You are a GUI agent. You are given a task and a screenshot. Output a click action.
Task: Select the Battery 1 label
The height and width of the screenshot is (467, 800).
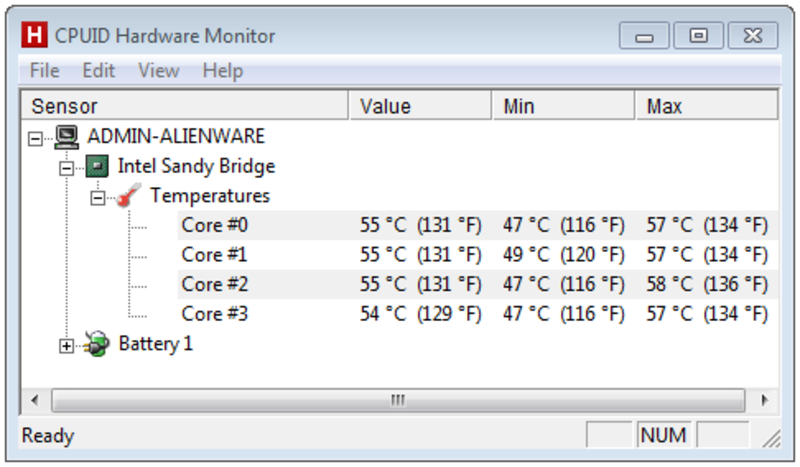click(x=156, y=343)
